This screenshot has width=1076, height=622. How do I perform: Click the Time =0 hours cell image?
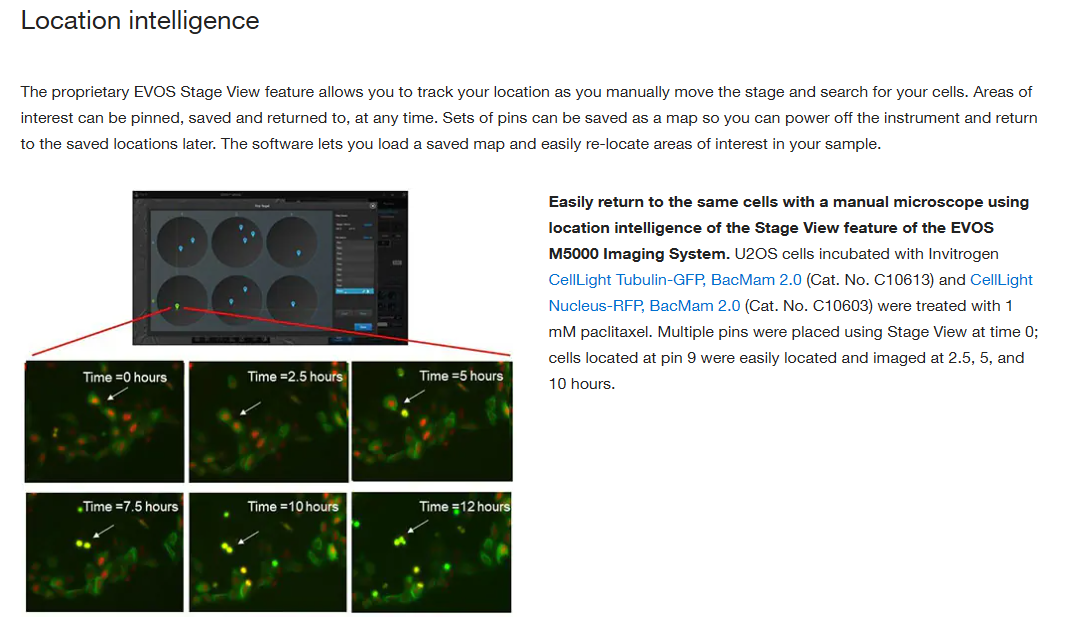(x=104, y=421)
